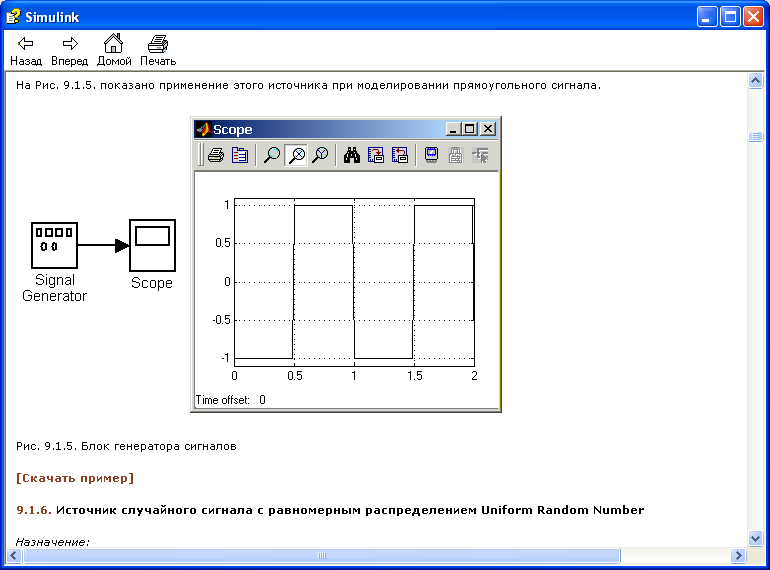Select Zoom Y-axis tool in Scope

coord(321,156)
